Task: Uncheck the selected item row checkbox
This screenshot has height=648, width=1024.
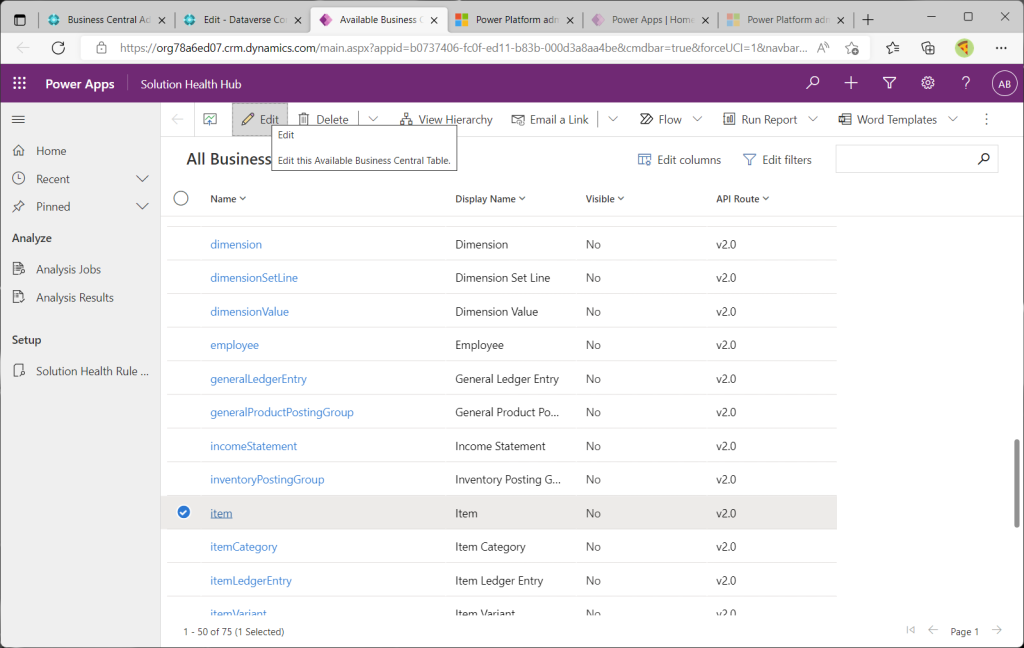Action: [x=184, y=512]
